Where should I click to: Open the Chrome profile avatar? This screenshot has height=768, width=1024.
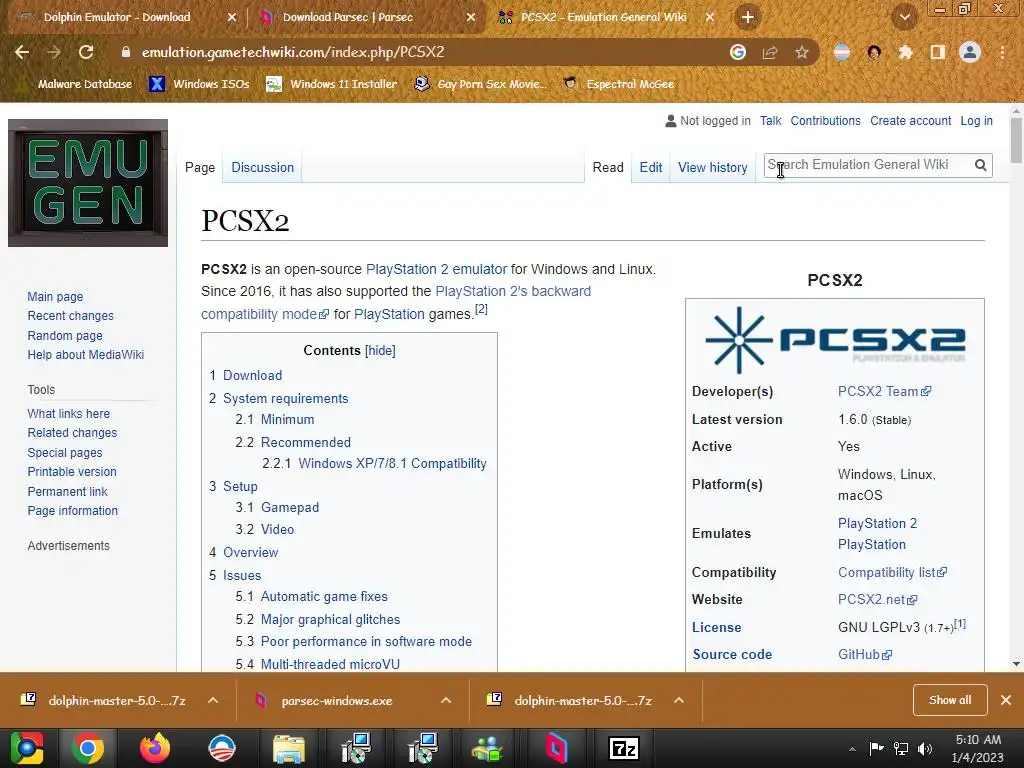970,52
